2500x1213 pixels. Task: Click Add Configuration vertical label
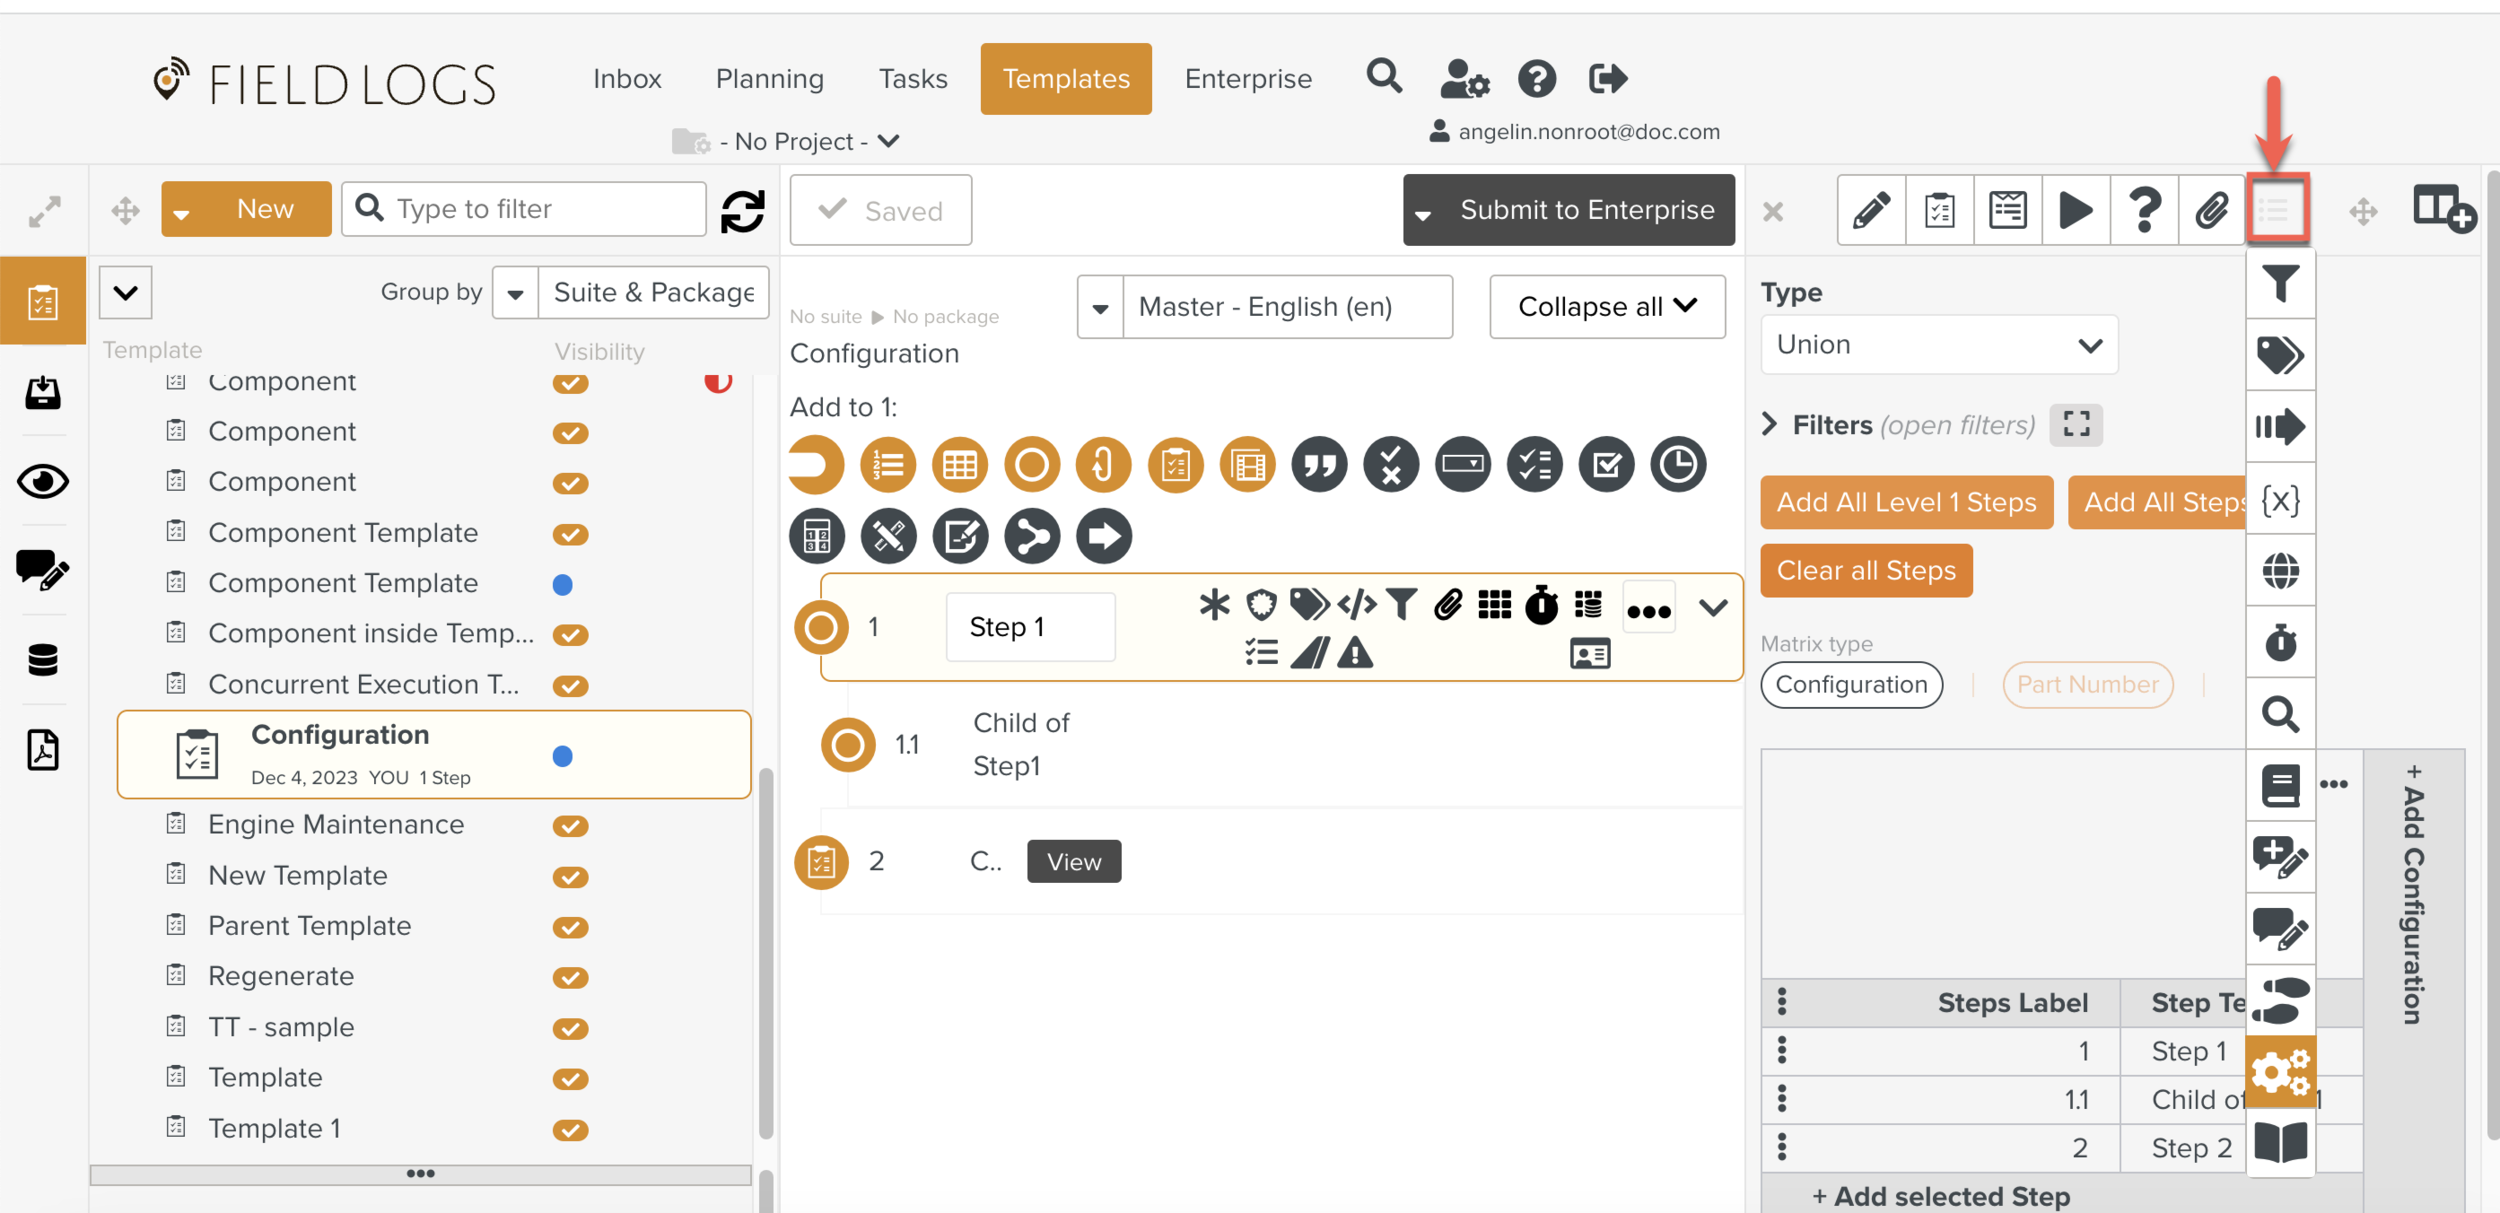[2413, 893]
